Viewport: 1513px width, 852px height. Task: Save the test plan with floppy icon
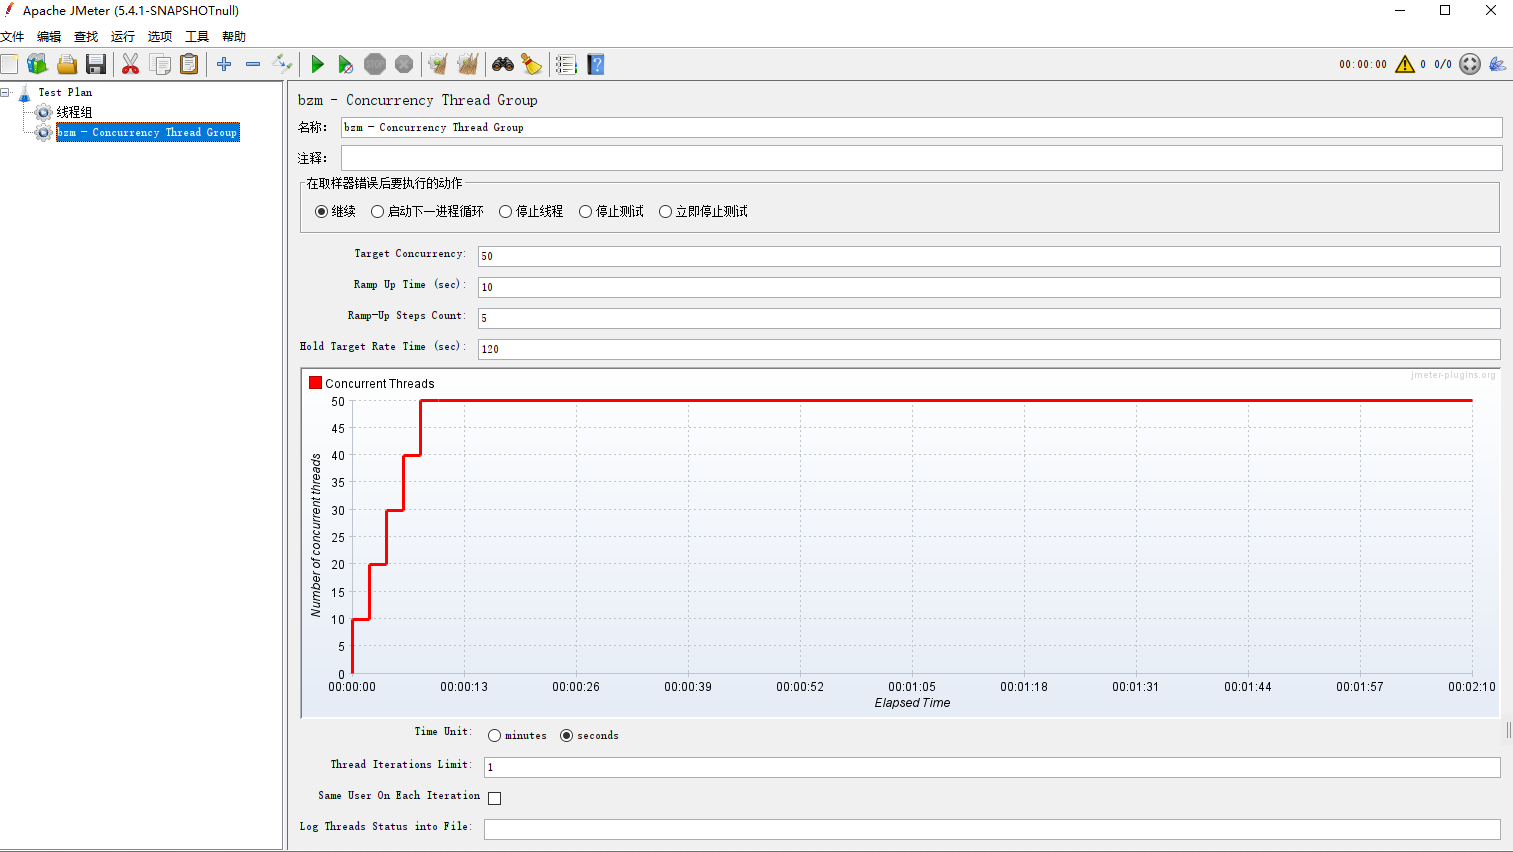(x=96, y=65)
